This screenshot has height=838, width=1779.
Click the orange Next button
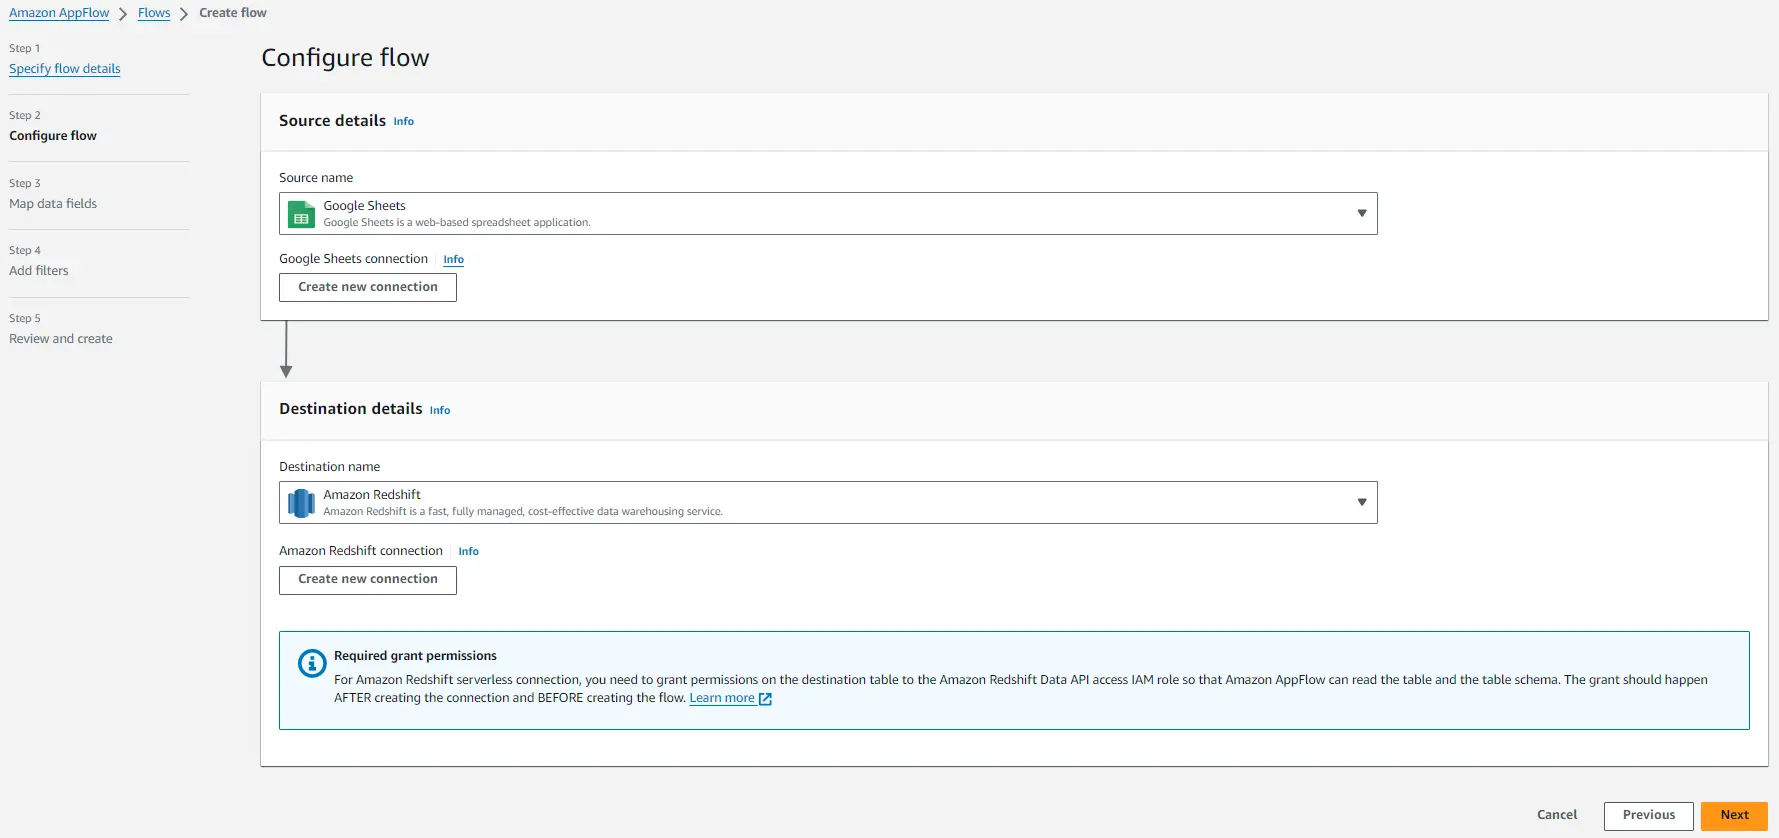pos(1735,816)
